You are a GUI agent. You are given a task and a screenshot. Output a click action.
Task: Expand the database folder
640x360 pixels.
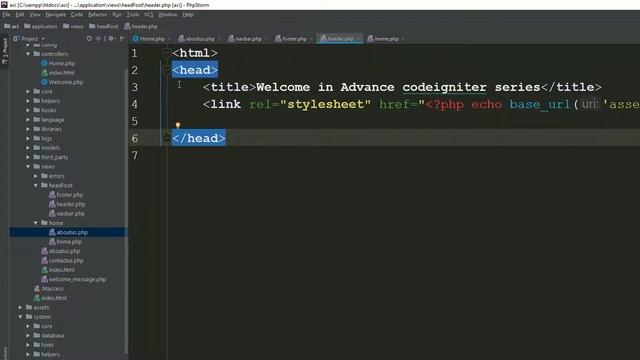point(28,336)
